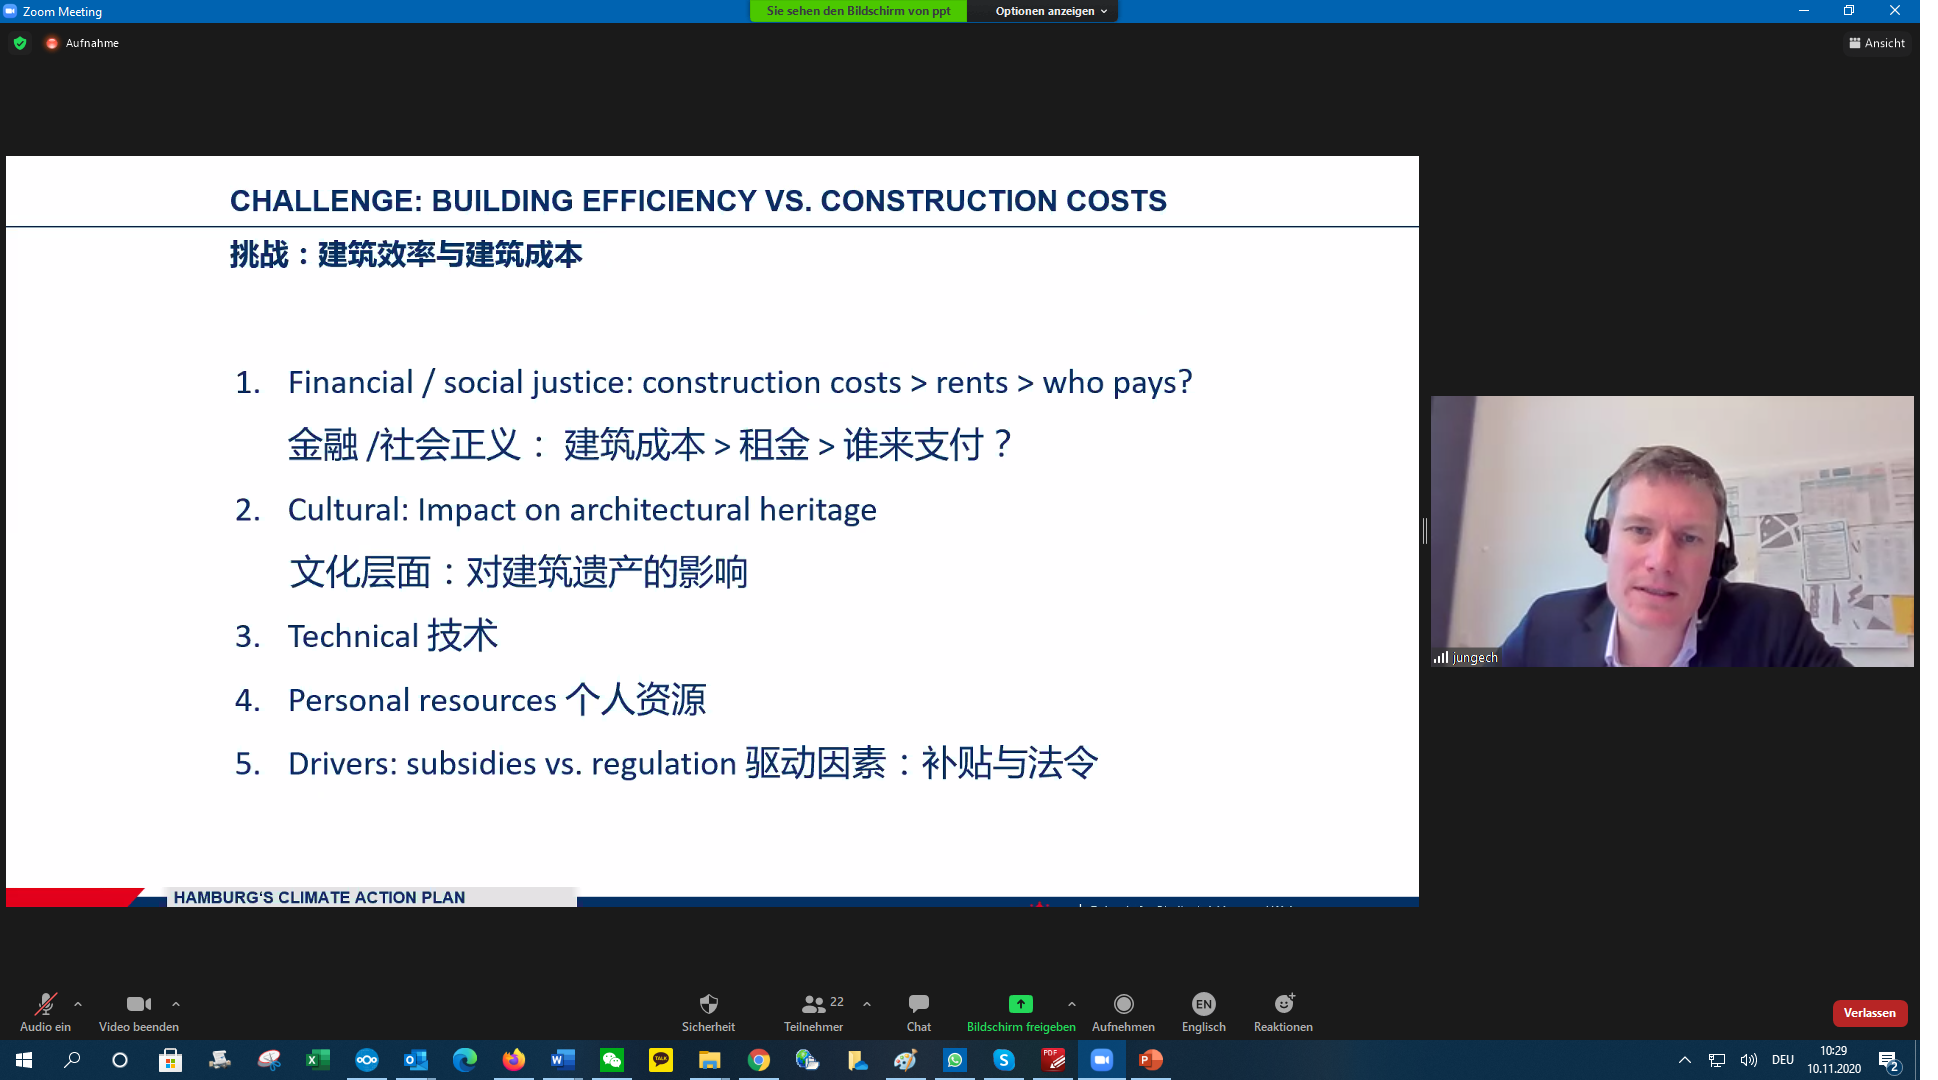Viewport: 1938px width, 1080px height.
Task: Expand screen share options caret
Action: click(1072, 1004)
